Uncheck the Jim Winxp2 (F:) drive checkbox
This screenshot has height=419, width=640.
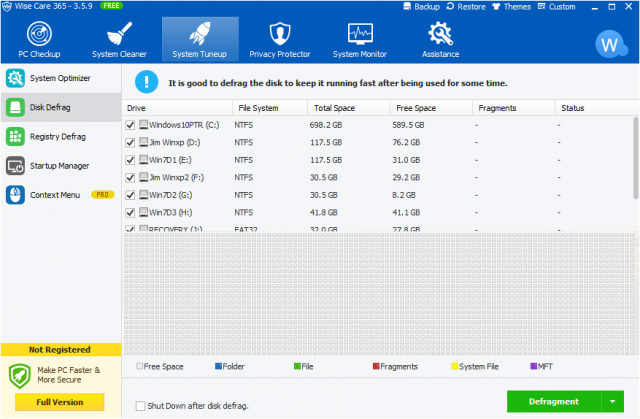pos(130,177)
